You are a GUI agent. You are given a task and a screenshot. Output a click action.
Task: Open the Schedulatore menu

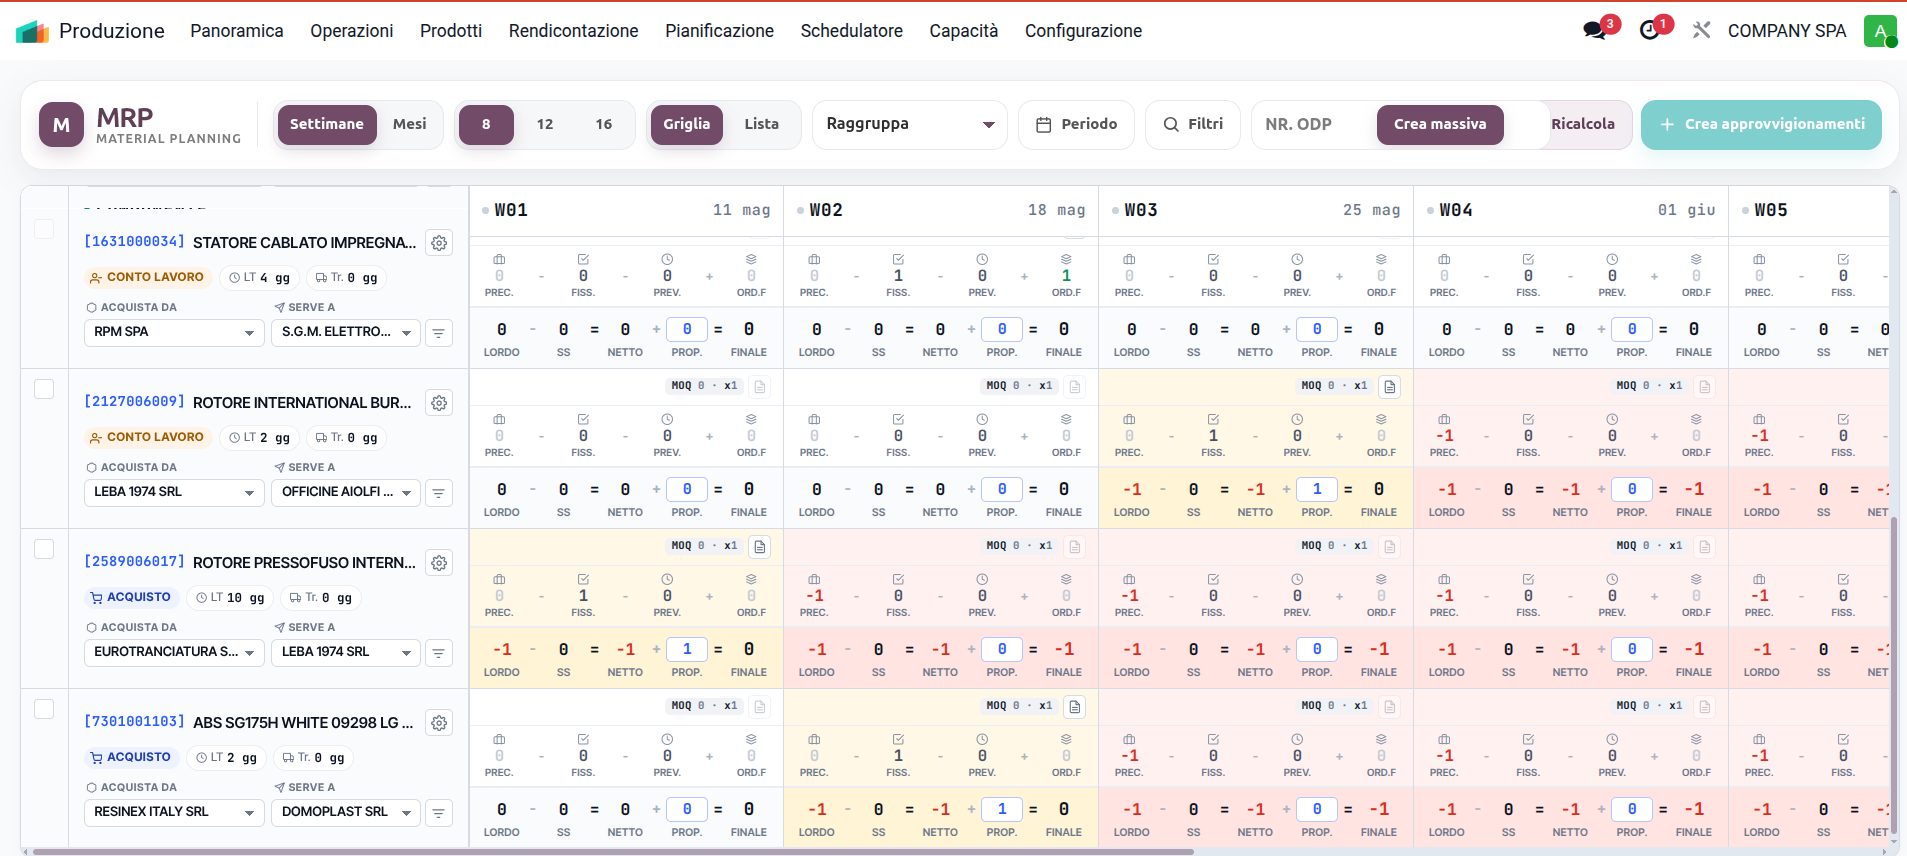coord(852,31)
